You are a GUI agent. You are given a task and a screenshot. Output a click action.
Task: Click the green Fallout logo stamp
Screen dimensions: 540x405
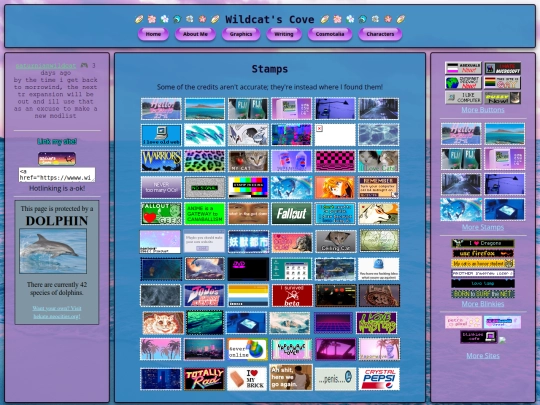pos(291,214)
